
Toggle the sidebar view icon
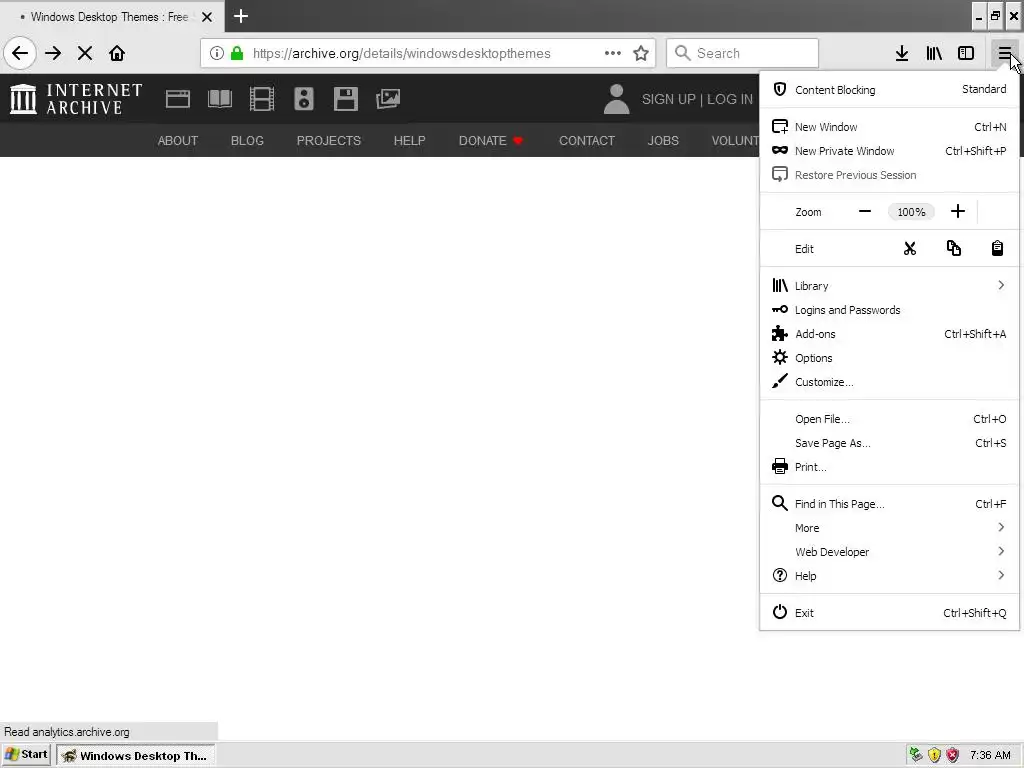point(966,53)
